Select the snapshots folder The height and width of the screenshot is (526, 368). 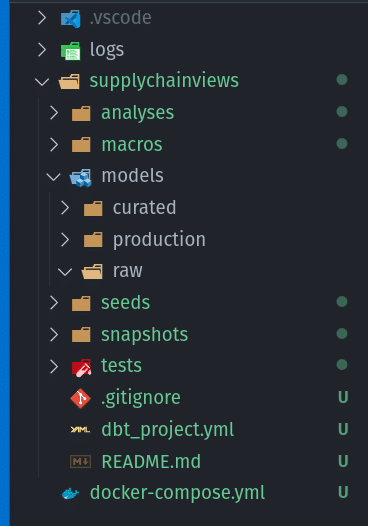(145, 335)
